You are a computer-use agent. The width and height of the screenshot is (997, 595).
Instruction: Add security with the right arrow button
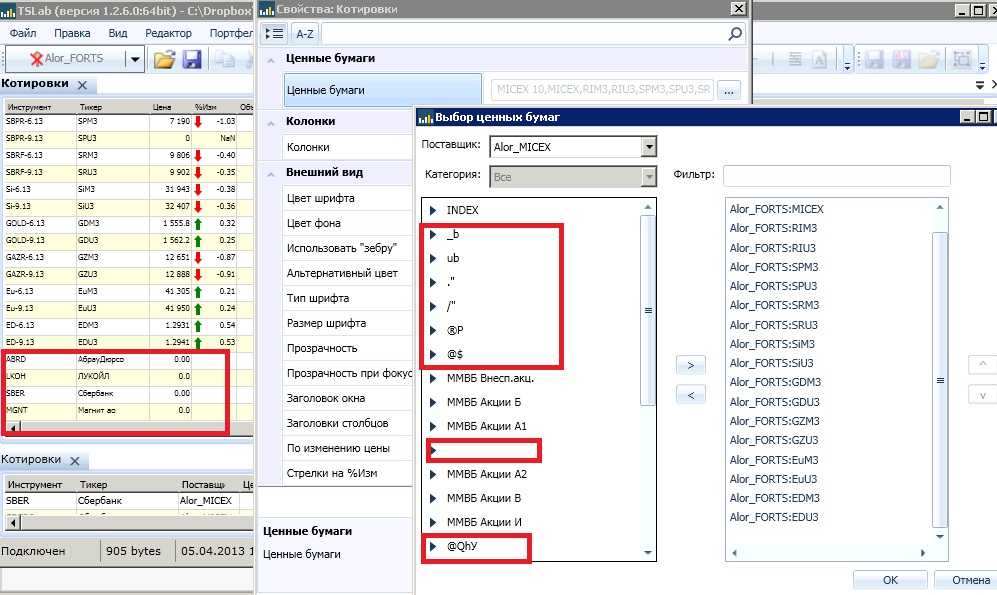[x=691, y=363]
